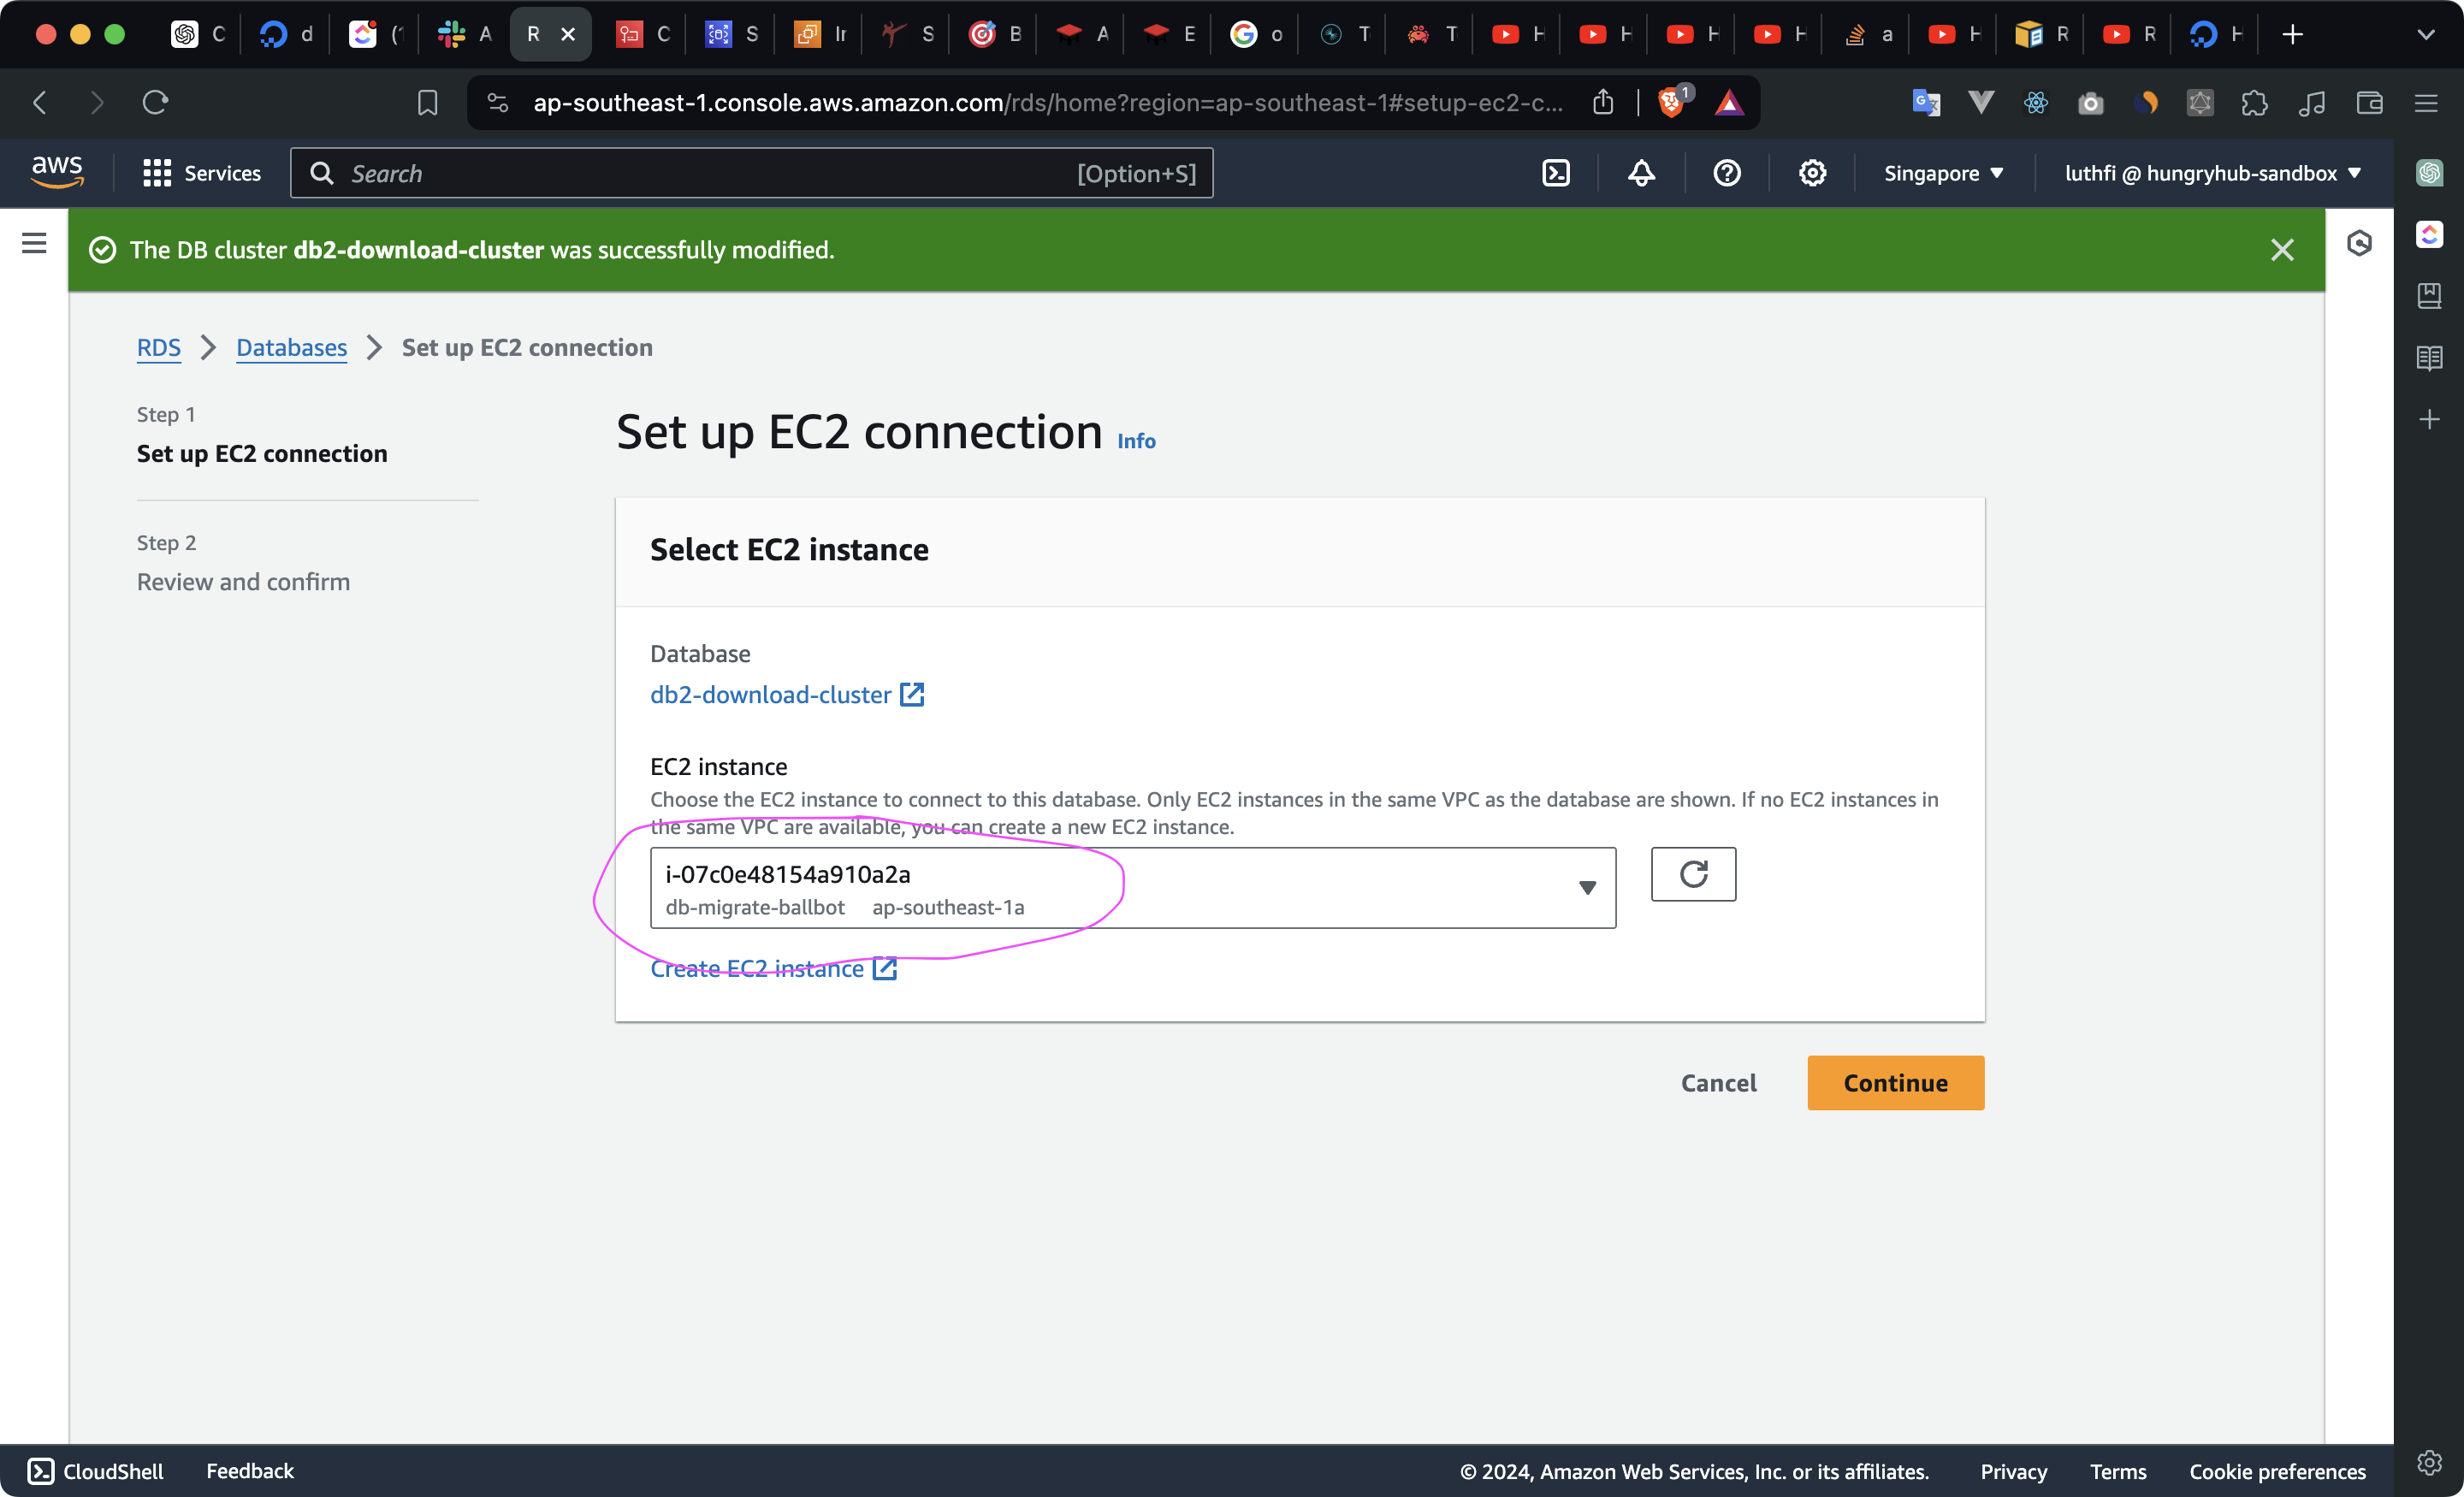The image size is (2464, 1497).
Task: Refresh the EC2 instance list
Action: tap(1692, 874)
